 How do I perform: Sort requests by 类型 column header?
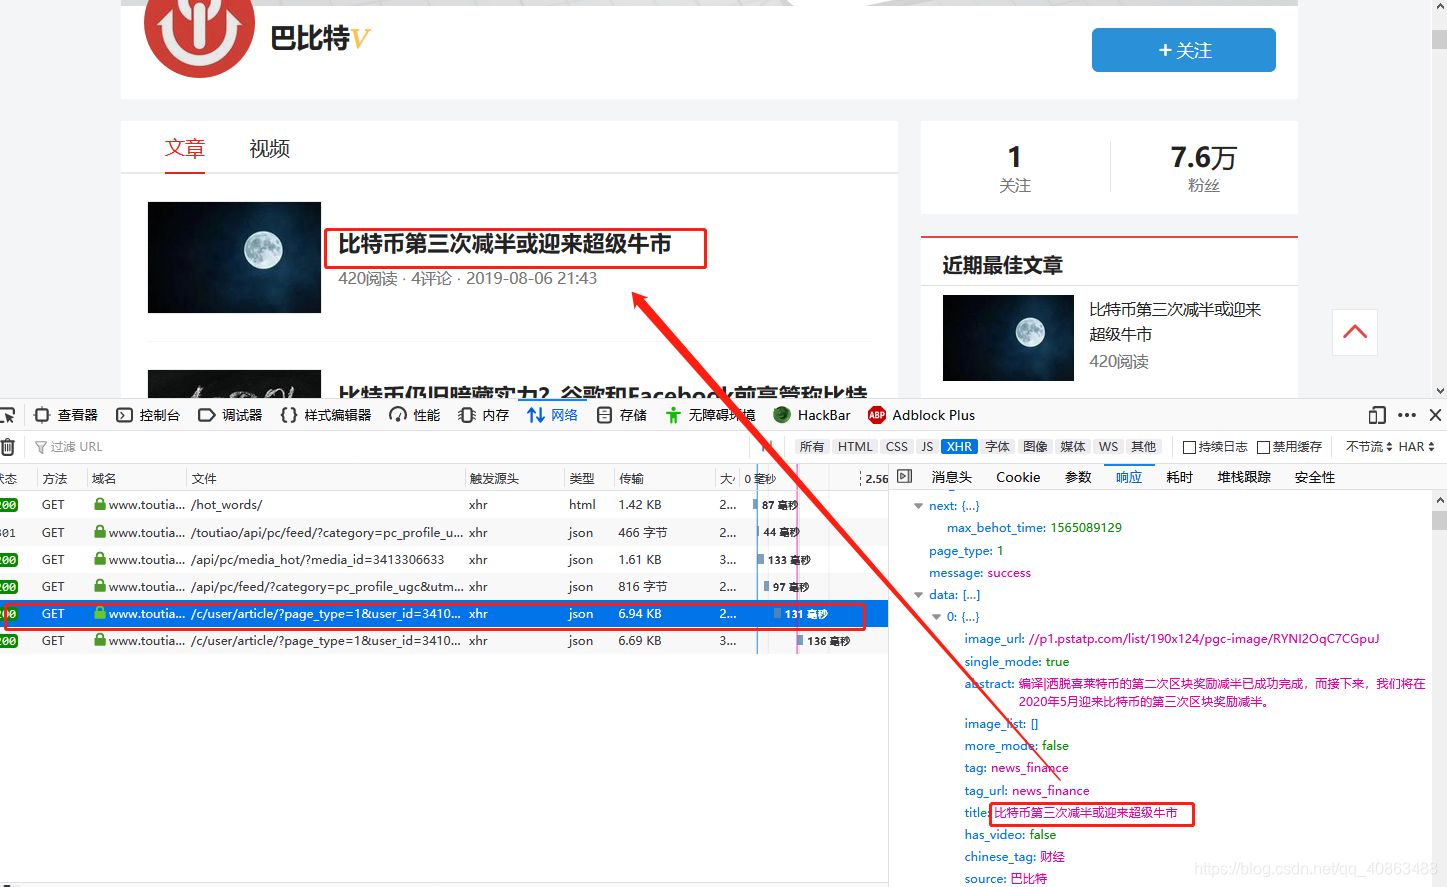[588, 478]
